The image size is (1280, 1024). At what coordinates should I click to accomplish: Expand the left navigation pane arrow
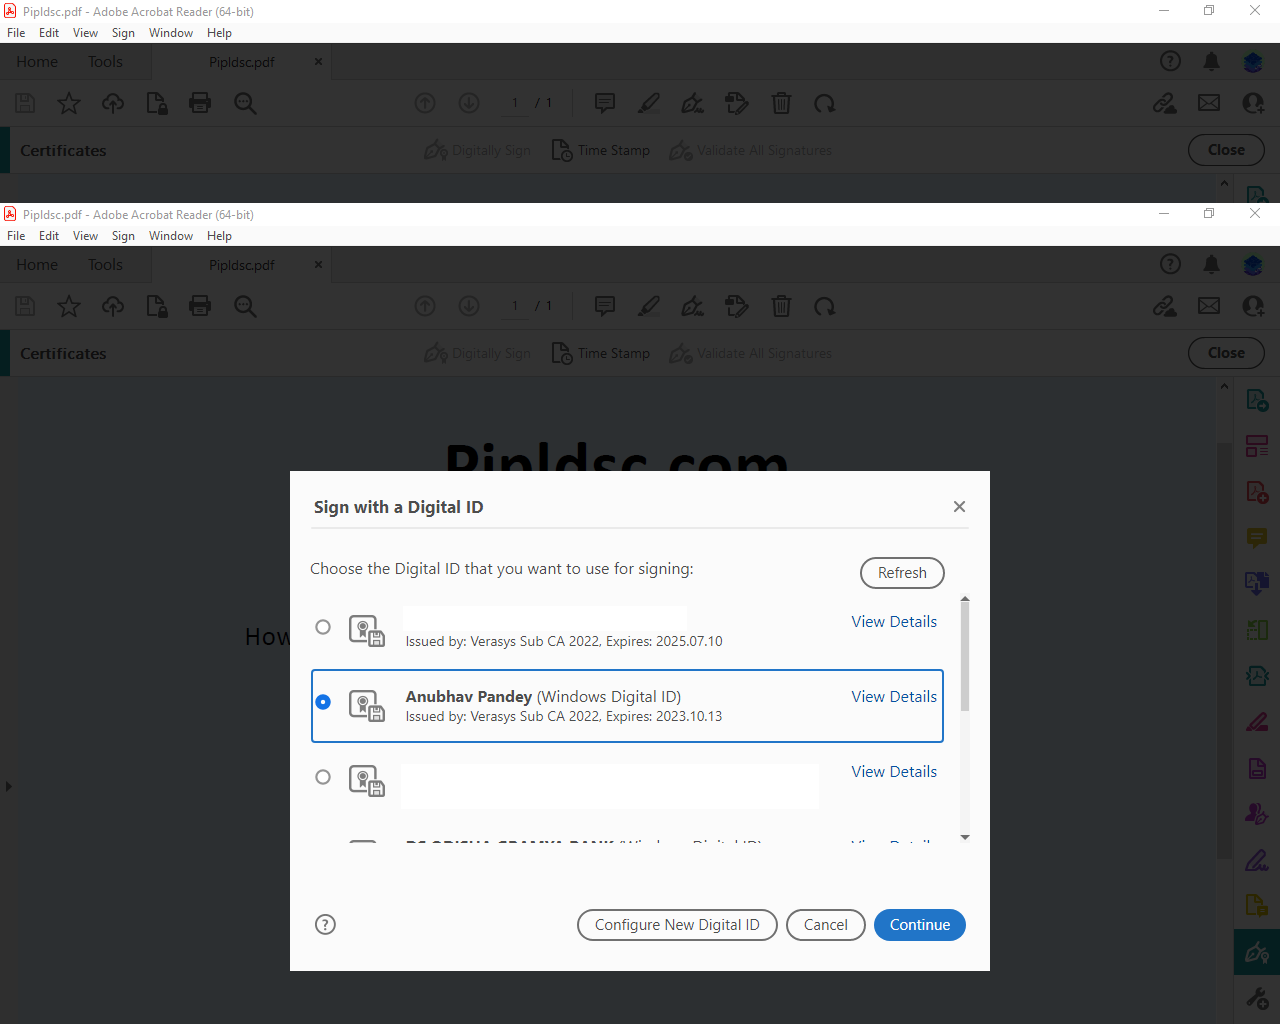pyautogui.click(x=8, y=786)
